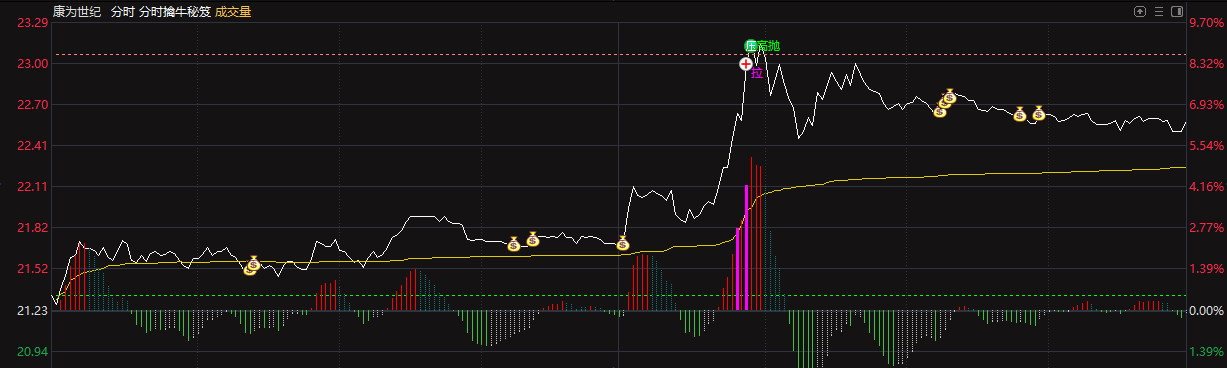
Task: Click the 22.11 price axis label
Action: pyautogui.click(x=33, y=186)
